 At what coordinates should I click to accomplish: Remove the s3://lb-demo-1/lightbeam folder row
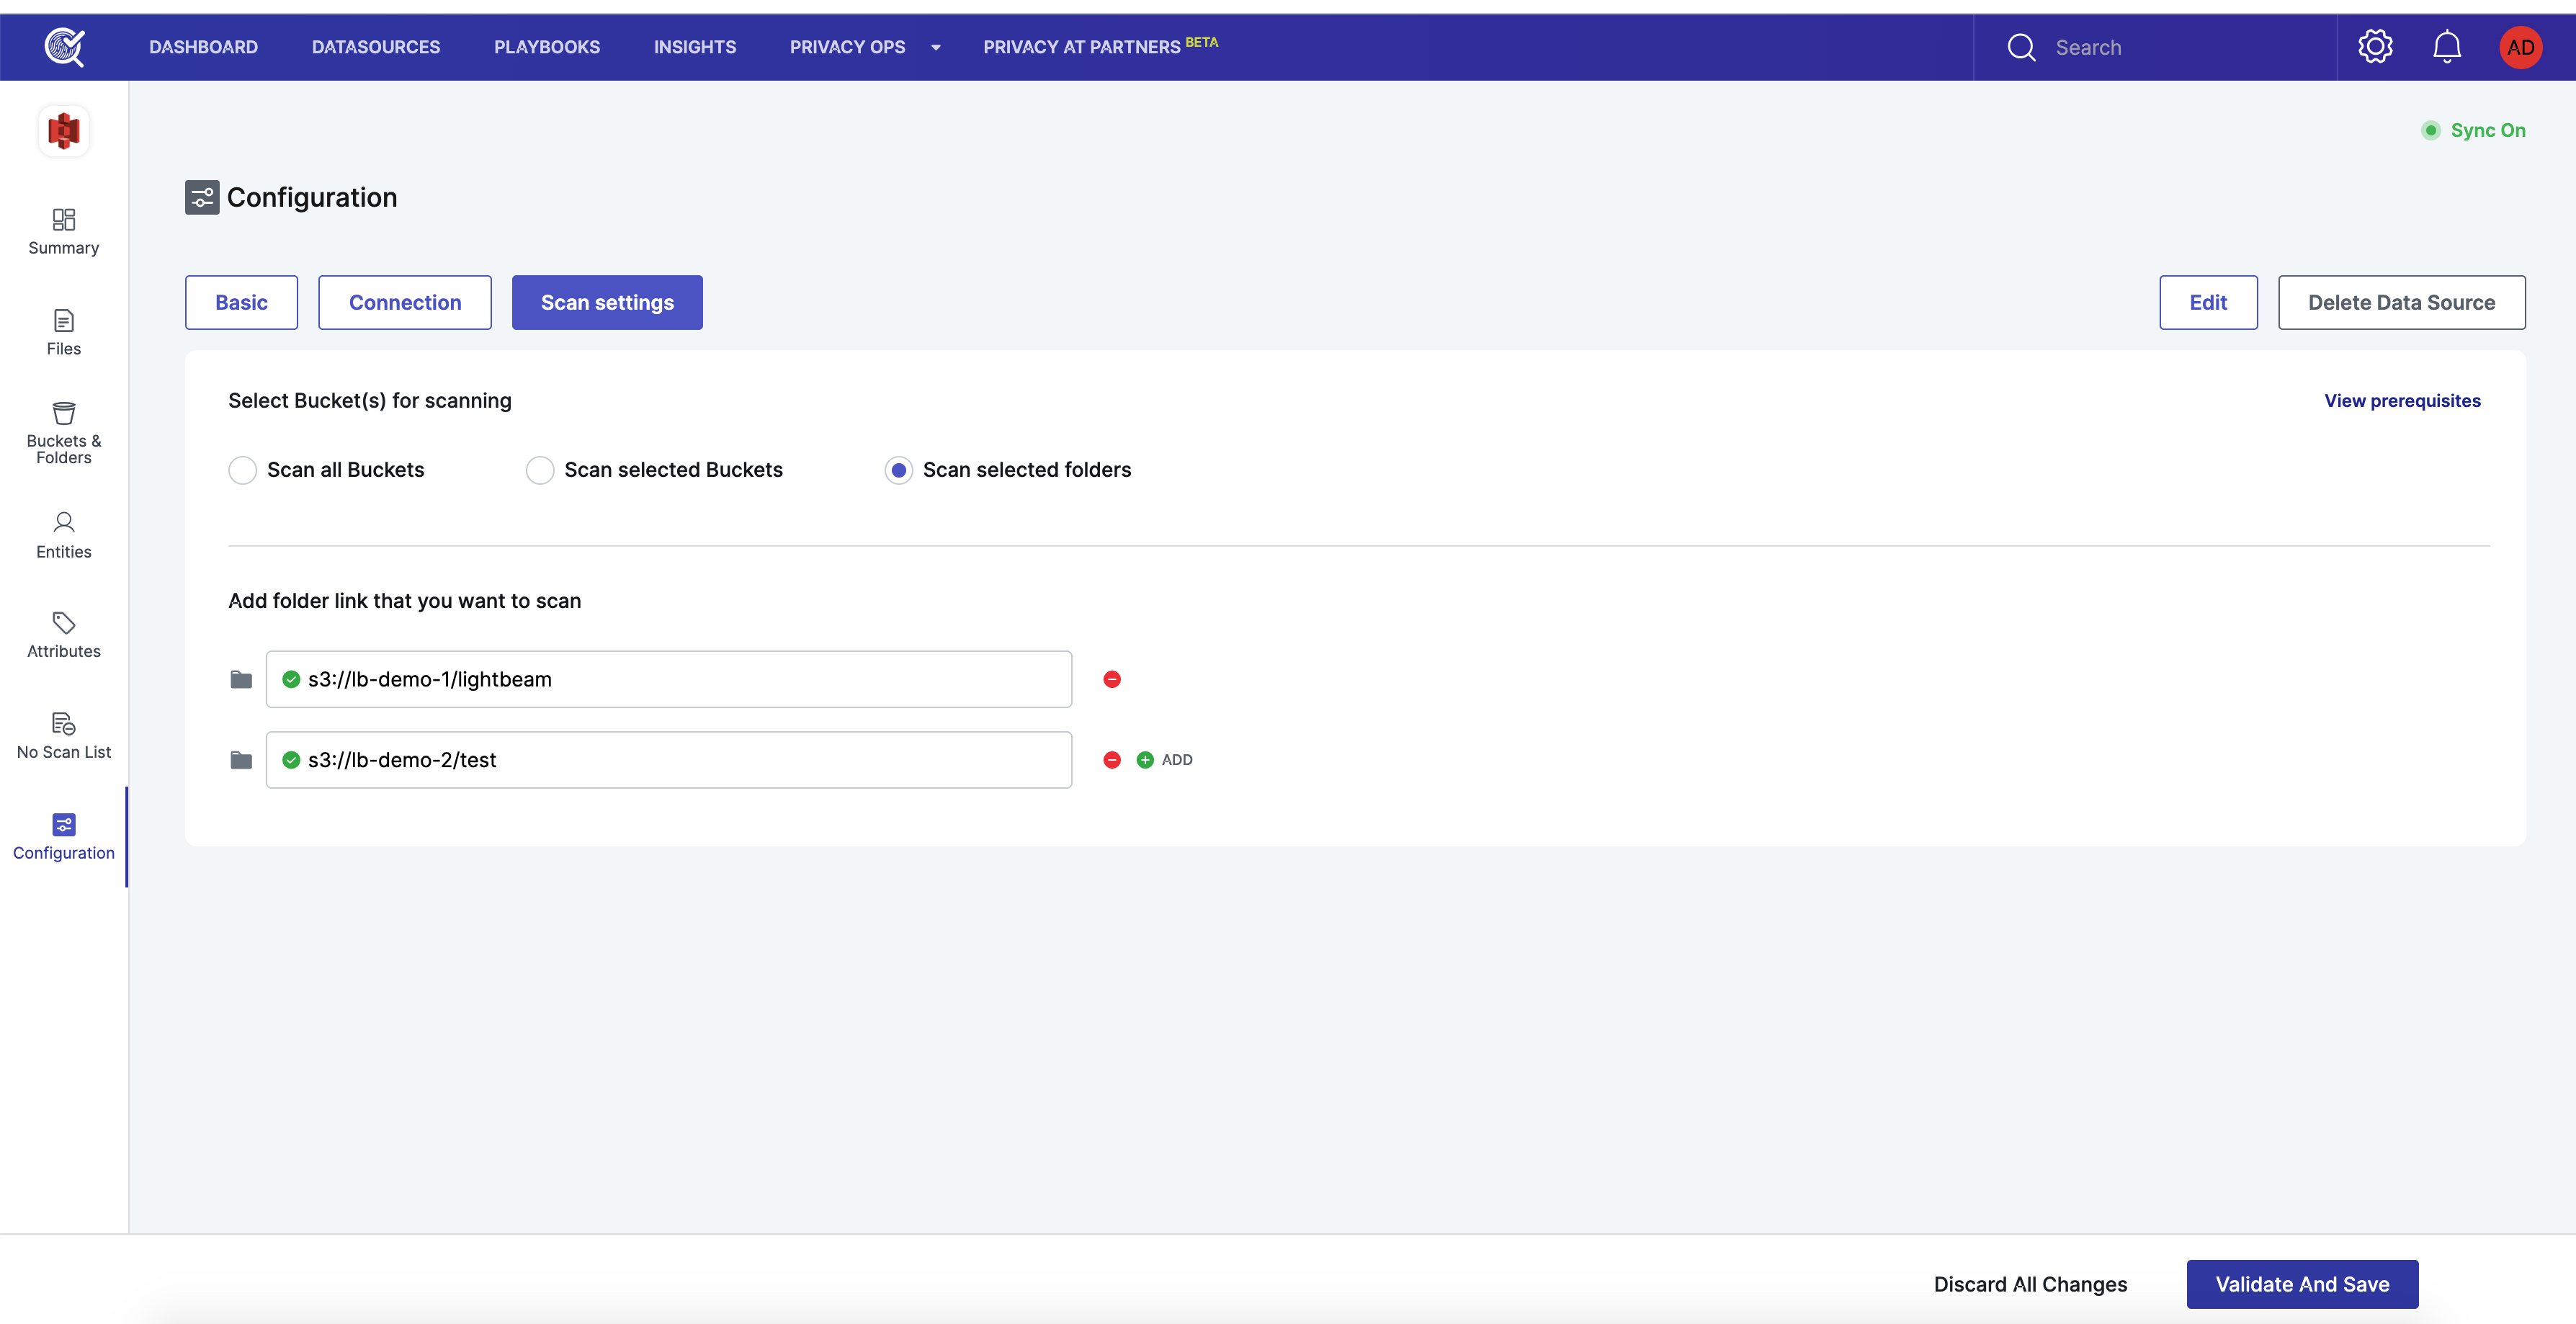[x=1112, y=679]
